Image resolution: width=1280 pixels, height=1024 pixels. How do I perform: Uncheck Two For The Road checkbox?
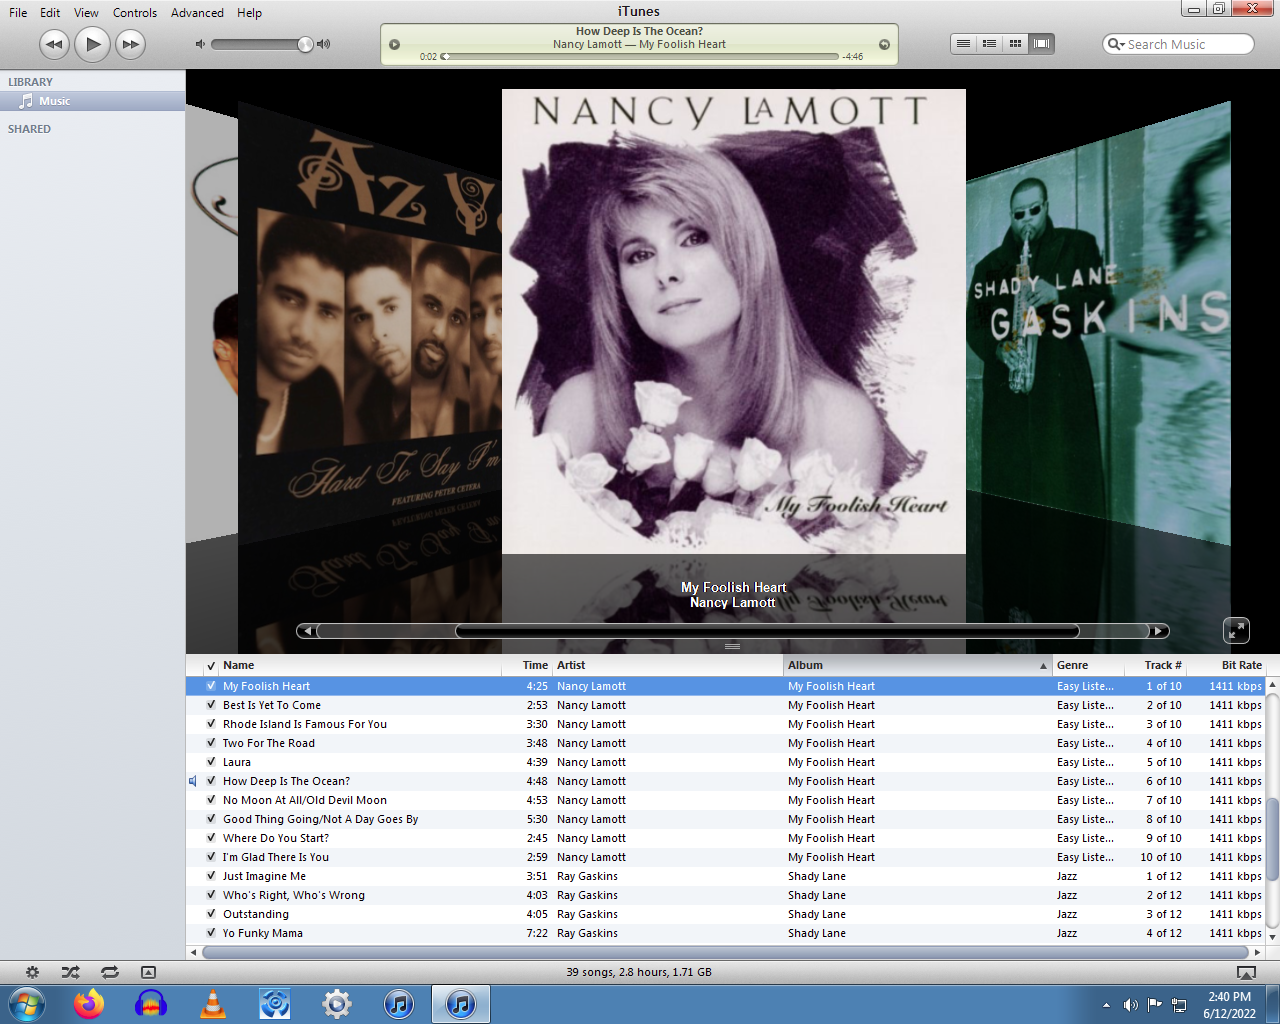coord(211,743)
